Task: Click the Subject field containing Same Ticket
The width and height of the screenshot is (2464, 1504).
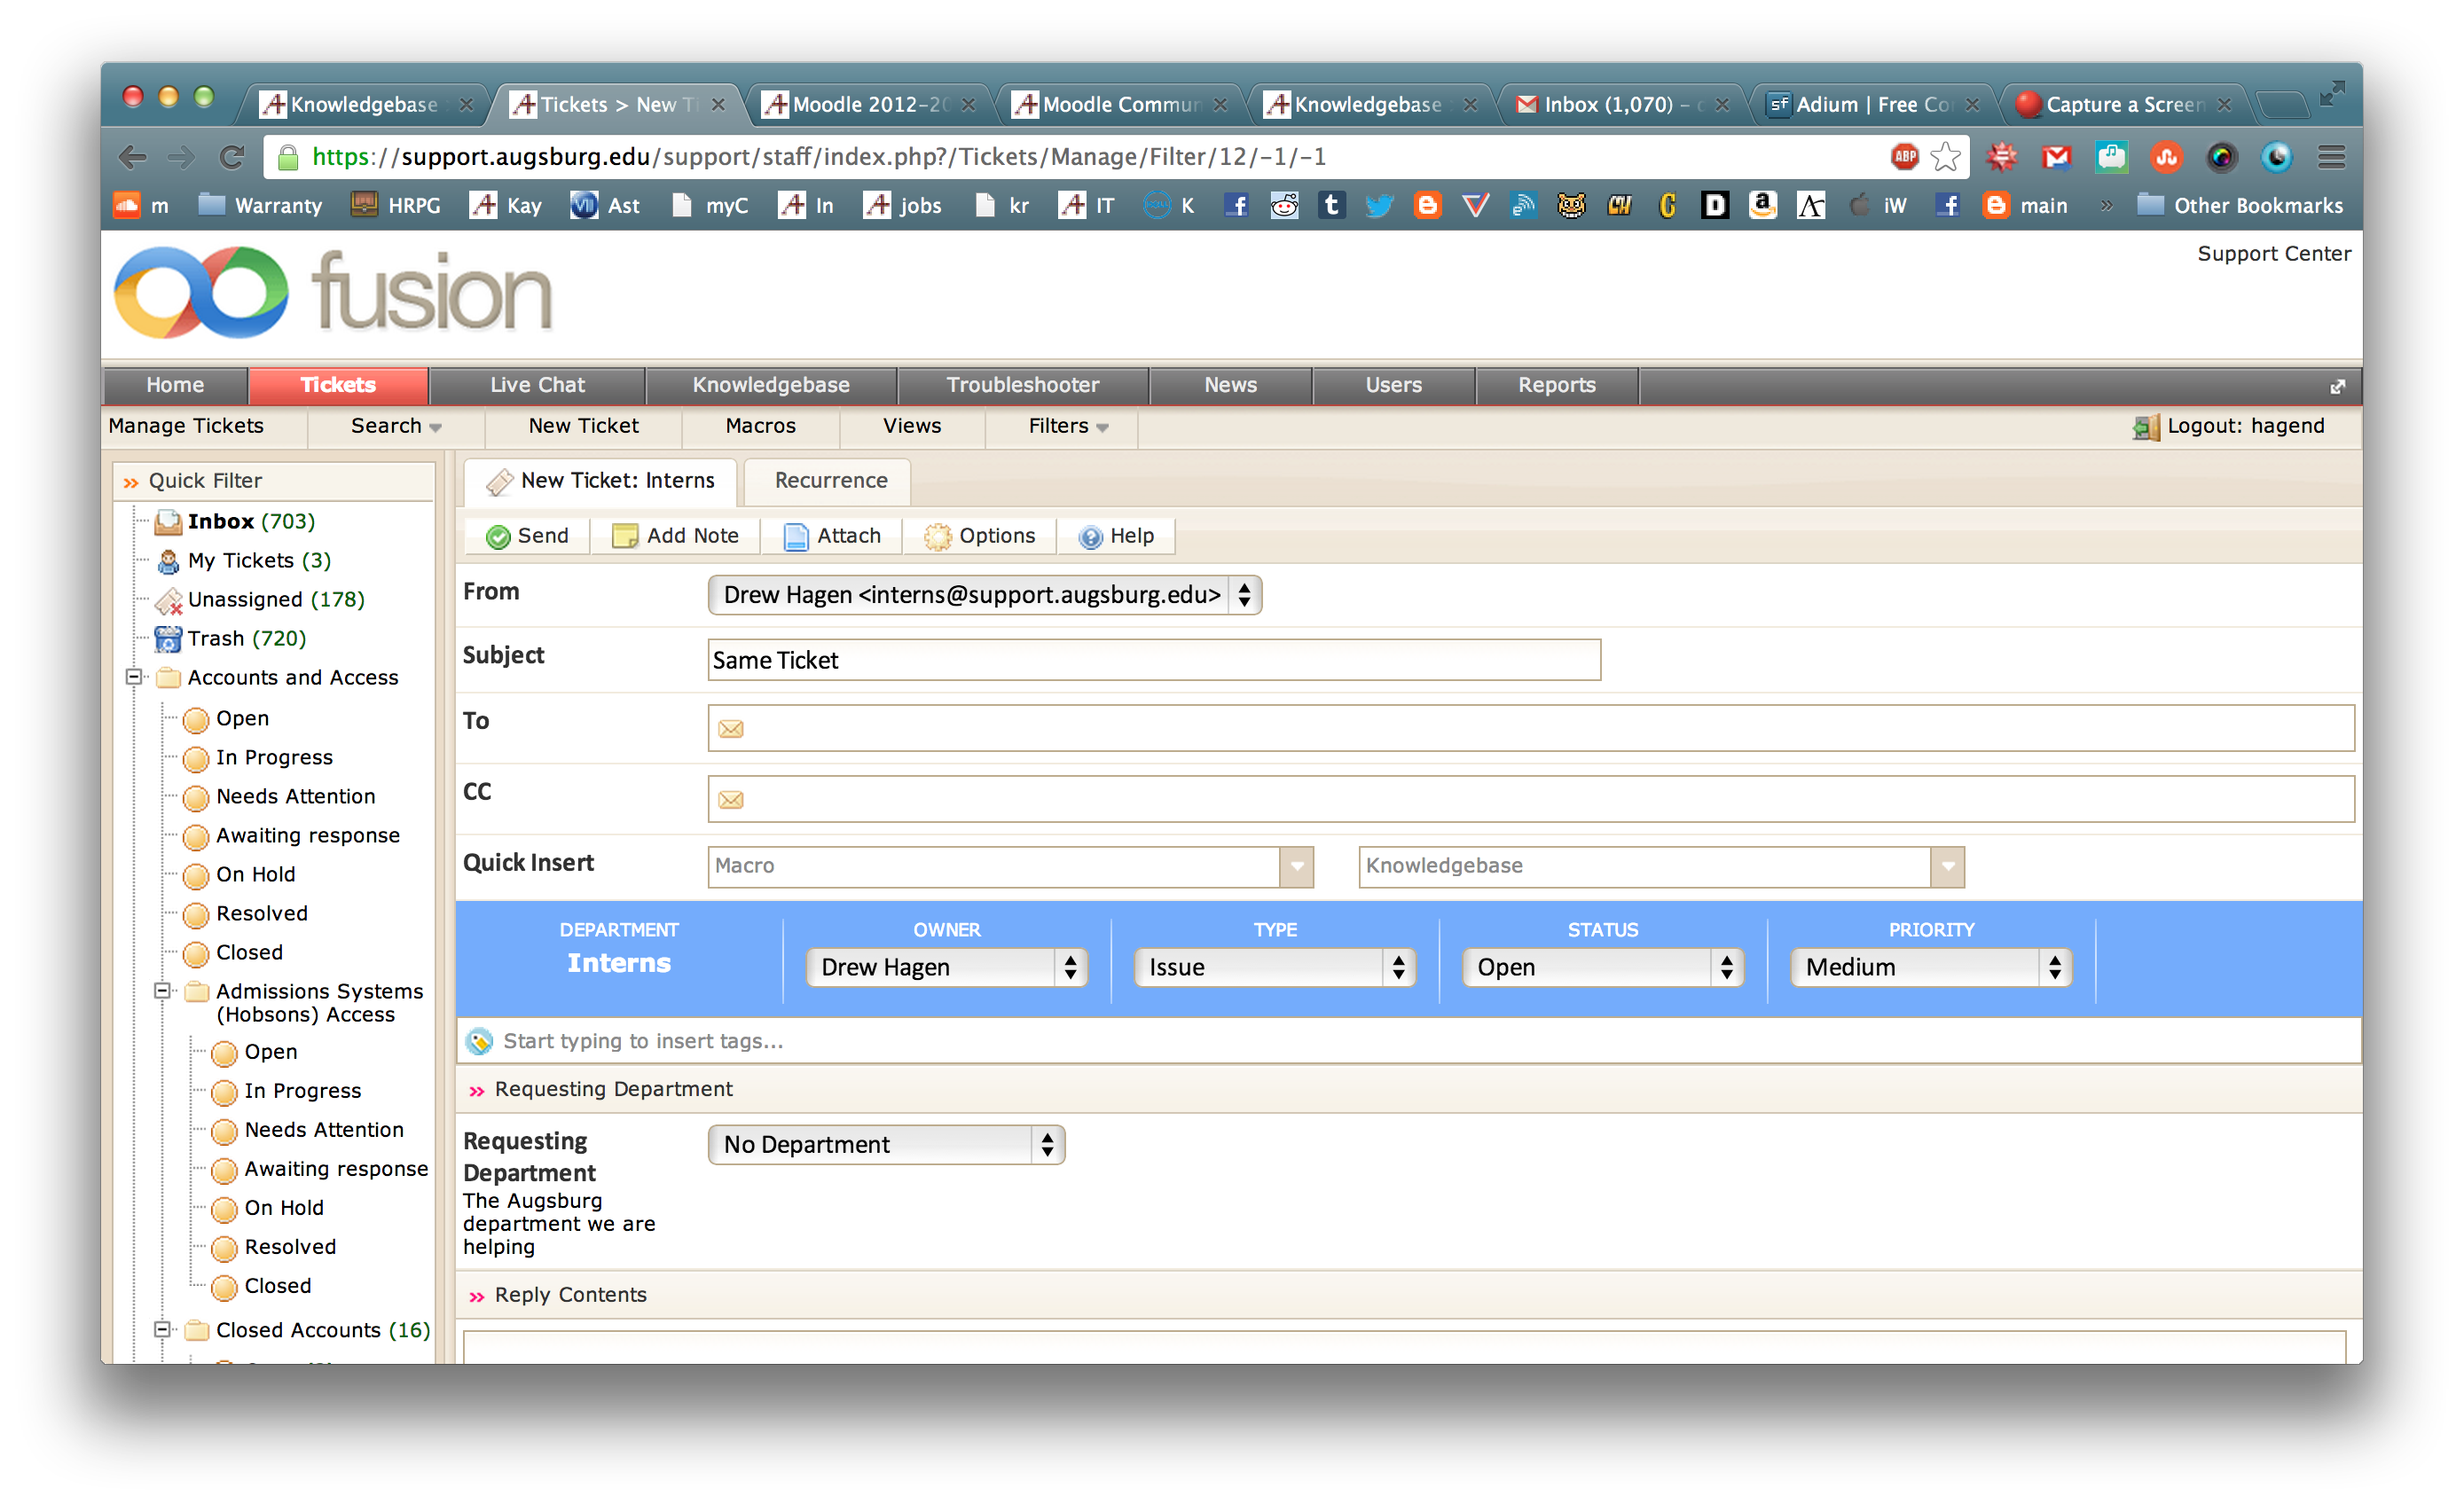Action: point(1154,660)
